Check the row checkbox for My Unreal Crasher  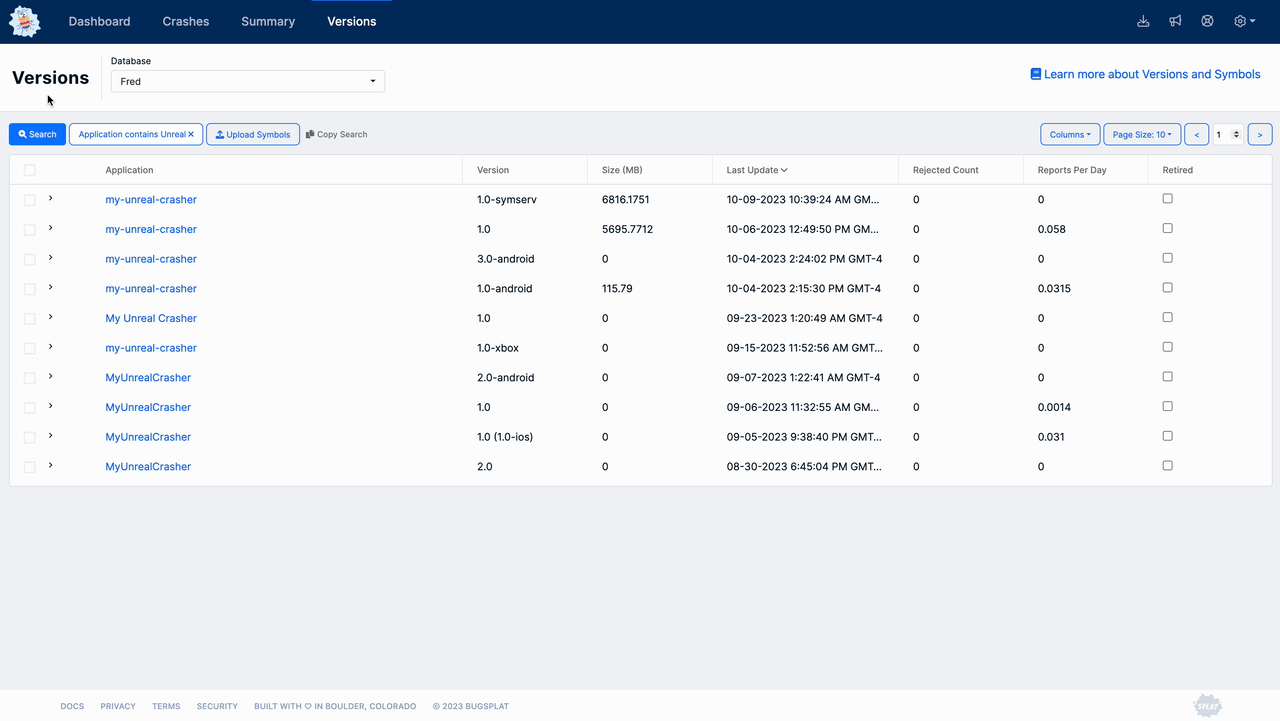[30, 319]
